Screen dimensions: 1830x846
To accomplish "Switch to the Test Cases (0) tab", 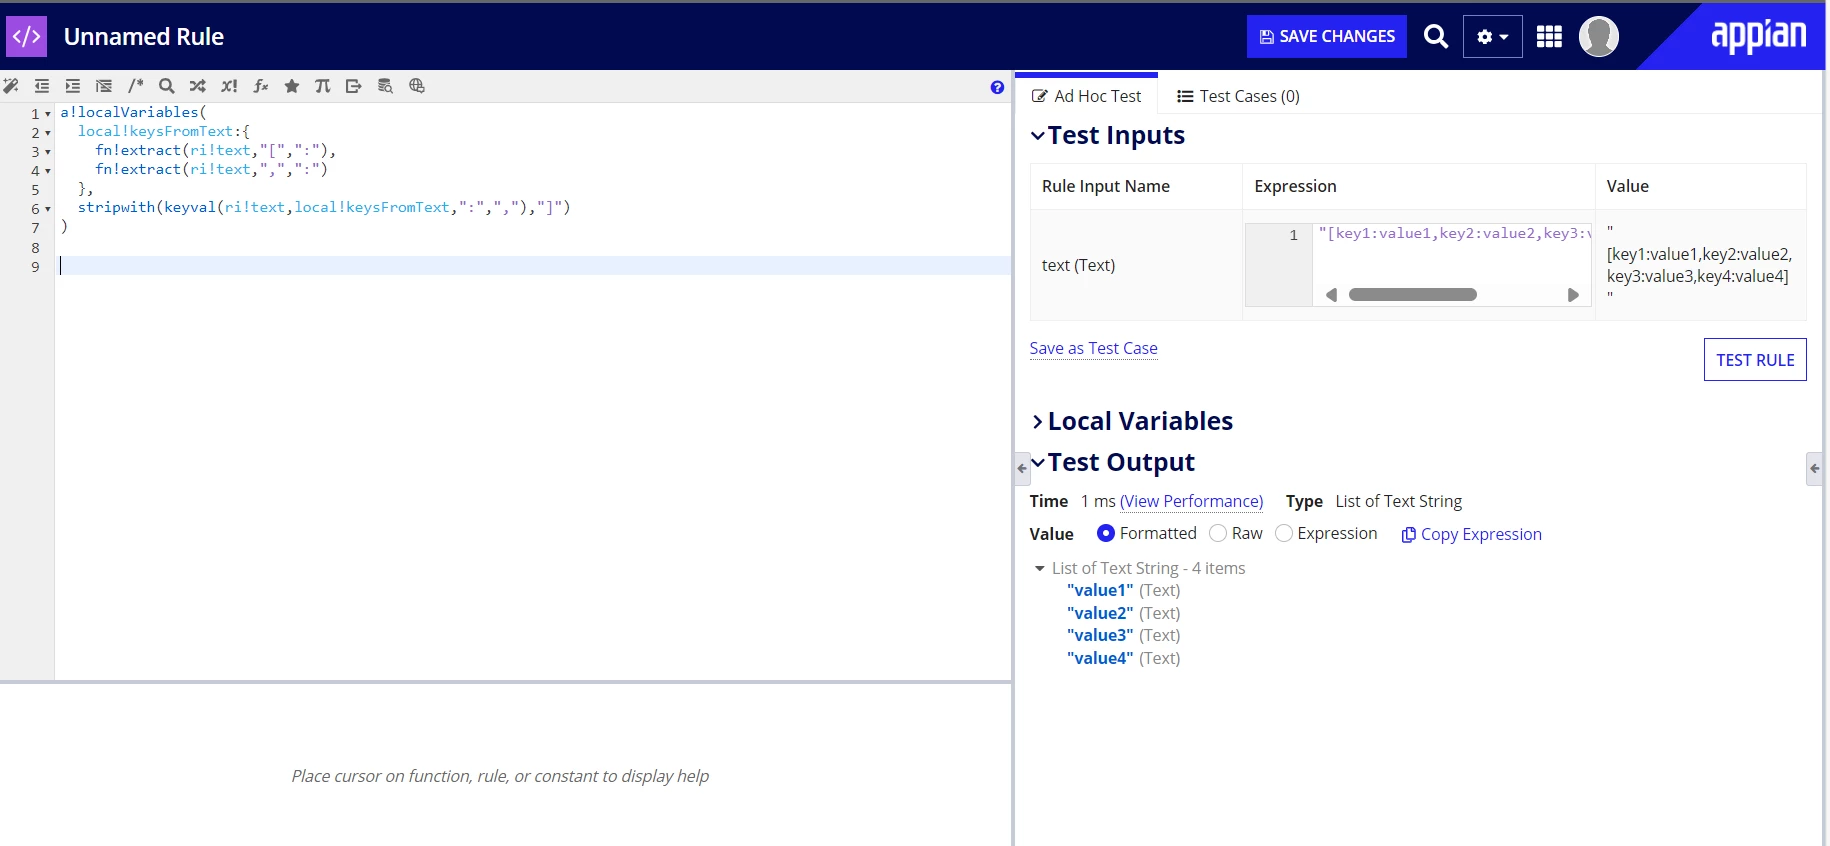I will [x=1238, y=96].
